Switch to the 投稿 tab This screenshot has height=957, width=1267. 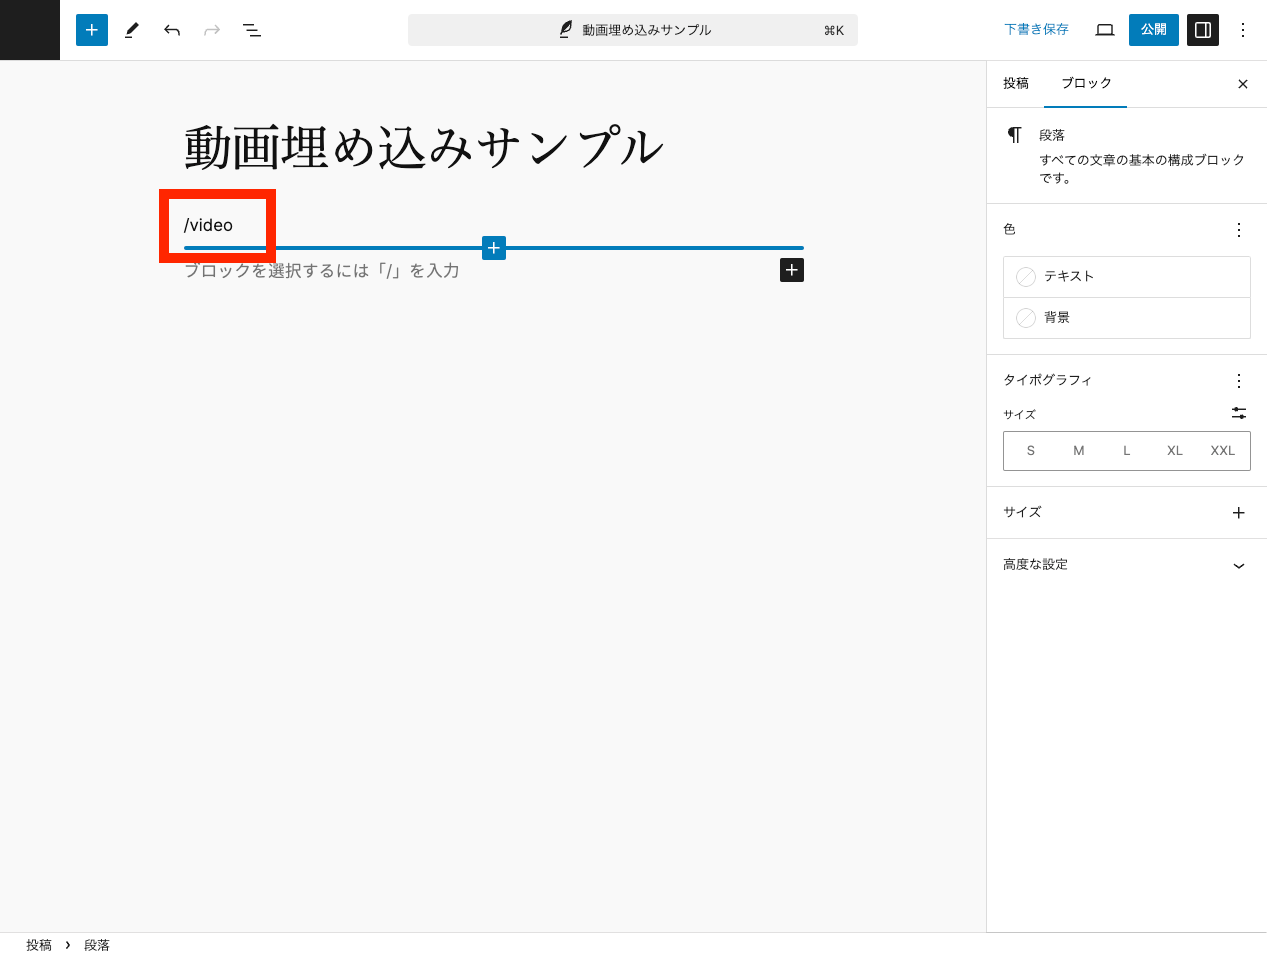click(x=1016, y=84)
